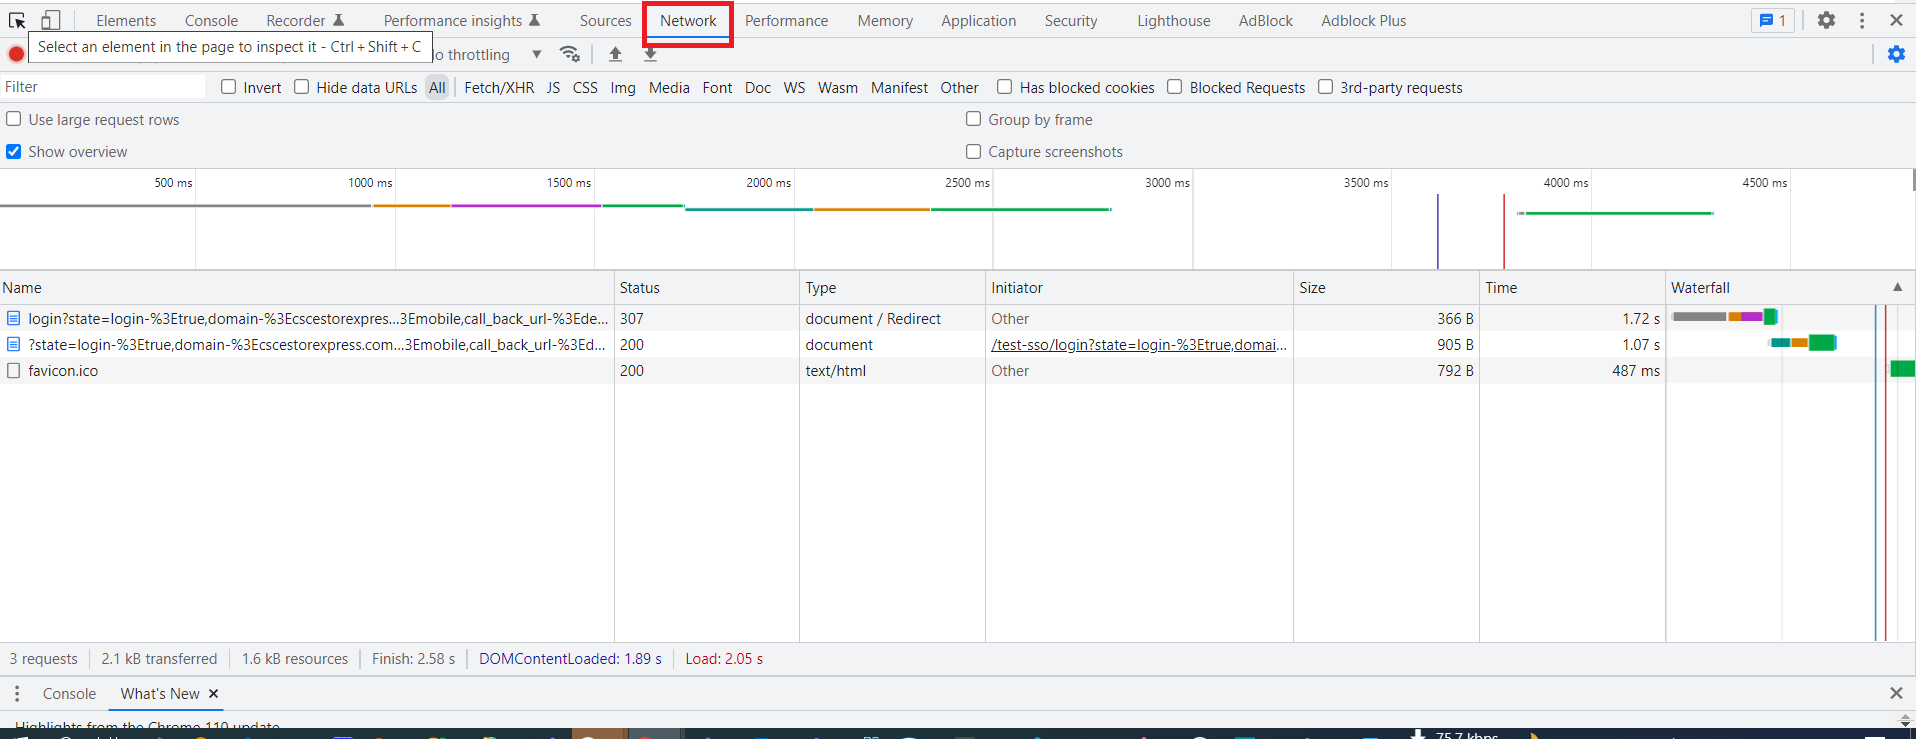Click the red Load marker in overview

click(x=1504, y=231)
